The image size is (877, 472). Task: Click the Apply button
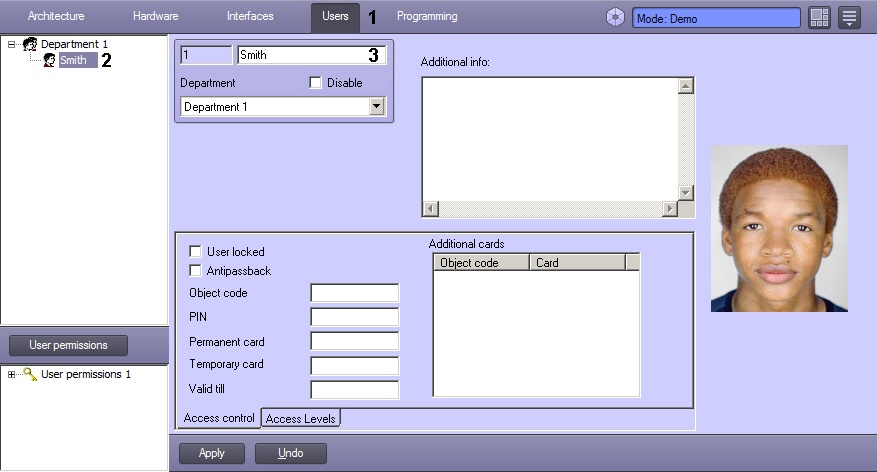(211, 453)
